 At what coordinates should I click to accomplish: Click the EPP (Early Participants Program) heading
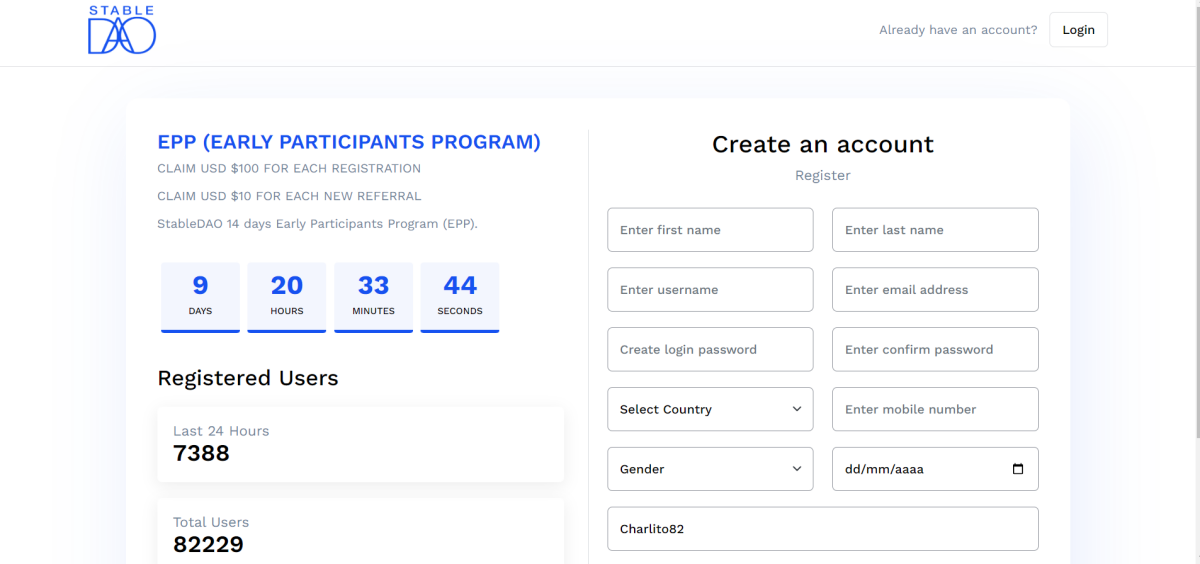coord(349,142)
